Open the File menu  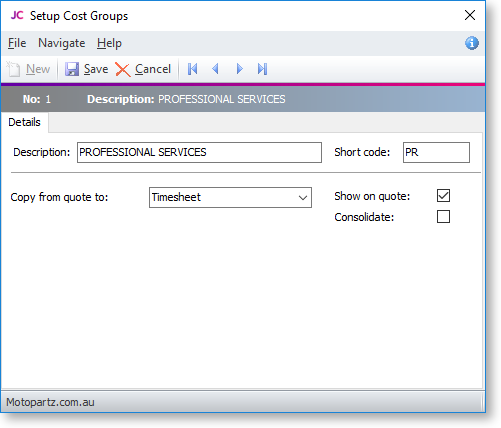(x=17, y=43)
